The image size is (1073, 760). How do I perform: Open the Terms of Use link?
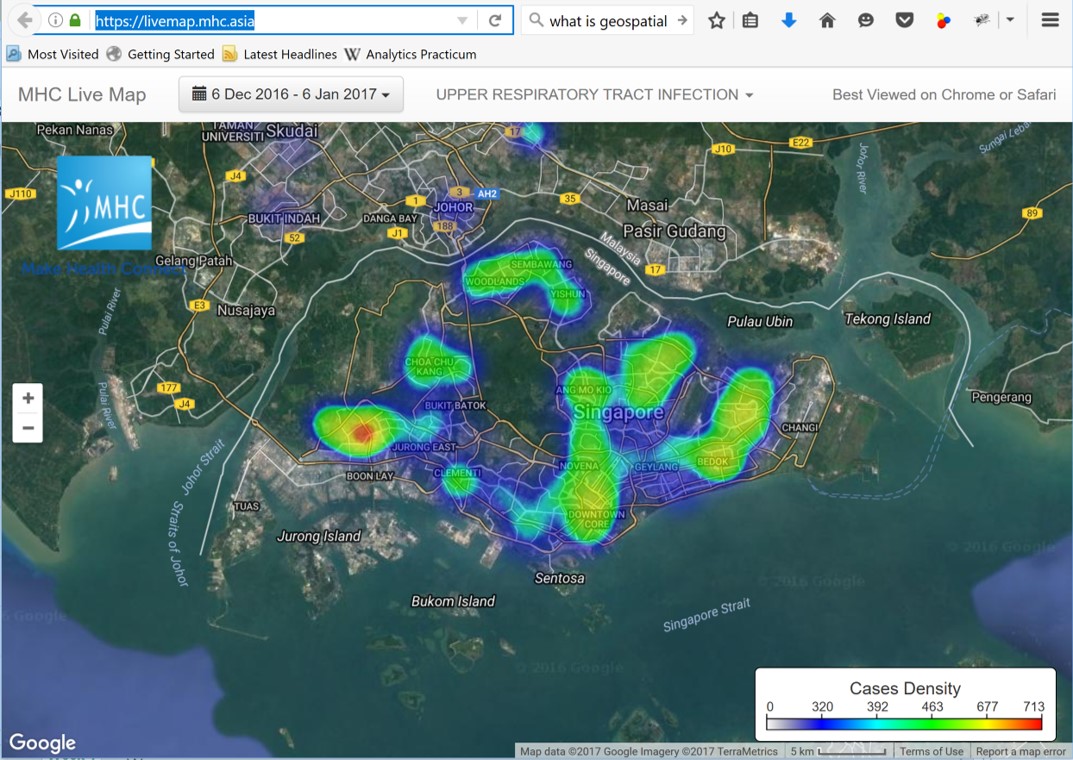931,751
